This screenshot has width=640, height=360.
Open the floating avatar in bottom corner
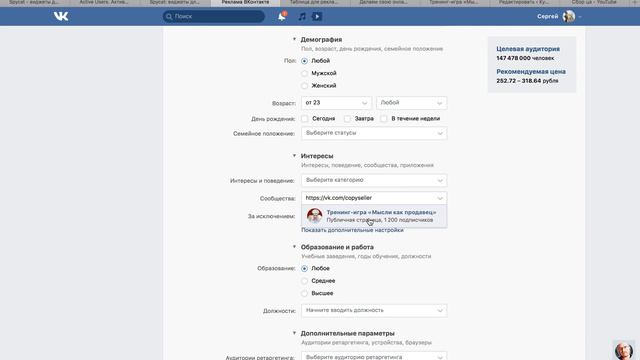[624, 350]
